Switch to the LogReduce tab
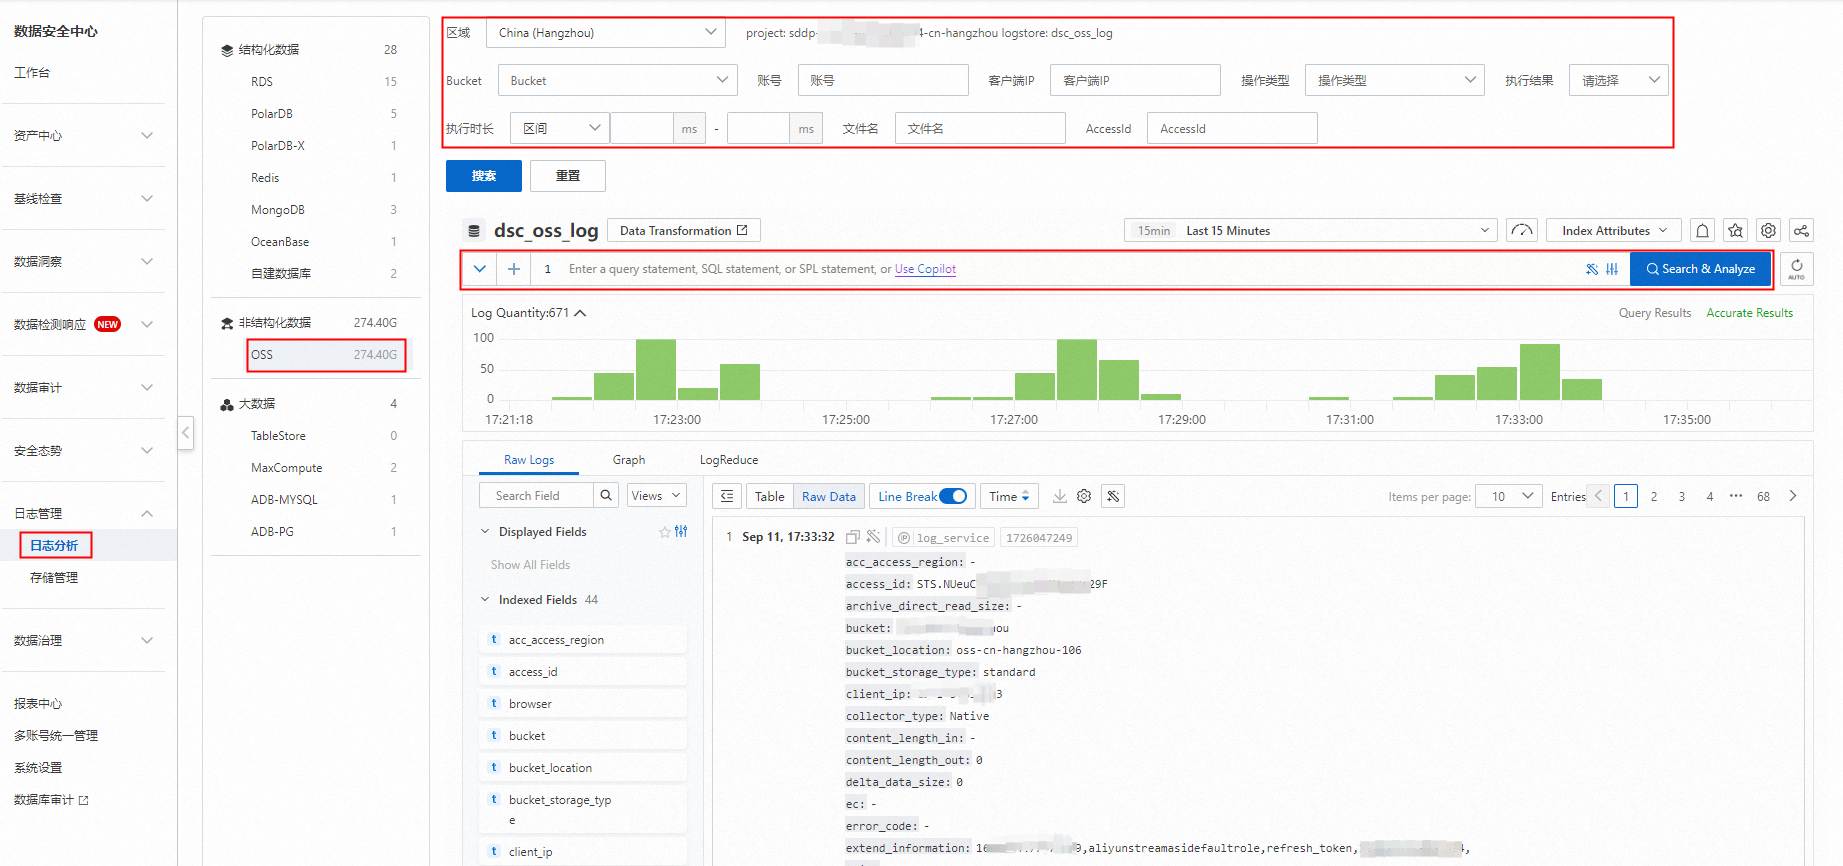 pos(729,460)
